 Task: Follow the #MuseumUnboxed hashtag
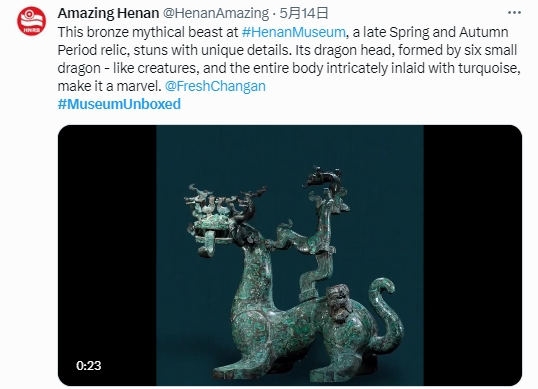[119, 104]
